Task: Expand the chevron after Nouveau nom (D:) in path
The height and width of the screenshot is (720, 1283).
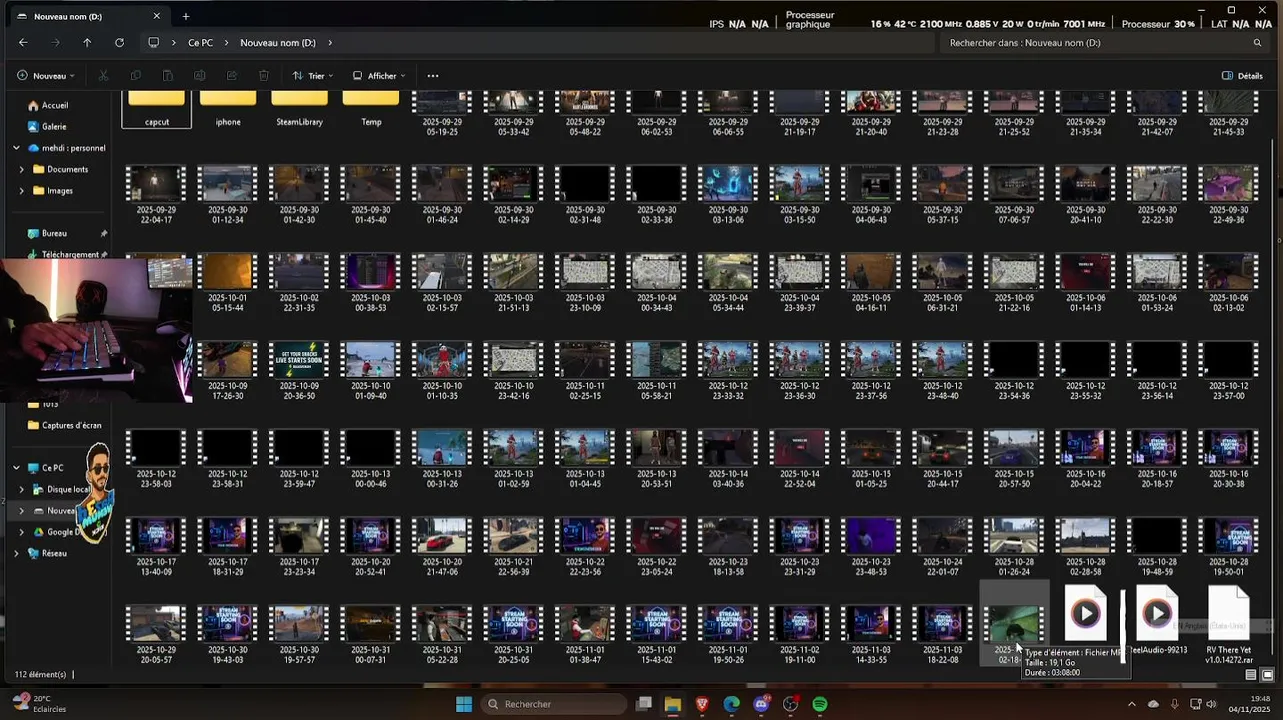Action: (x=330, y=43)
